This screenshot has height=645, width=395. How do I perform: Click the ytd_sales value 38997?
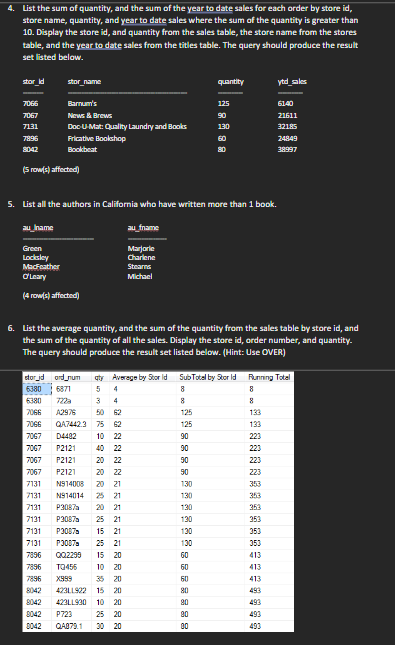(288, 149)
